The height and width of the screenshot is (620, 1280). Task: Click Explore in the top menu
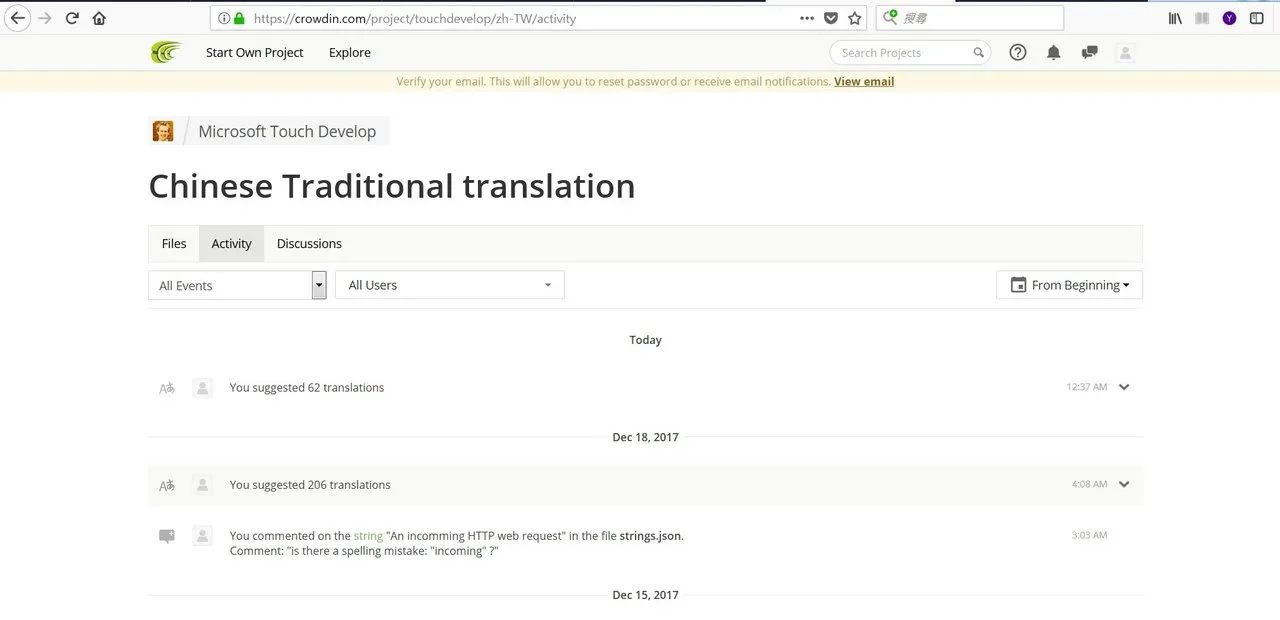pyautogui.click(x=350, y=53)
